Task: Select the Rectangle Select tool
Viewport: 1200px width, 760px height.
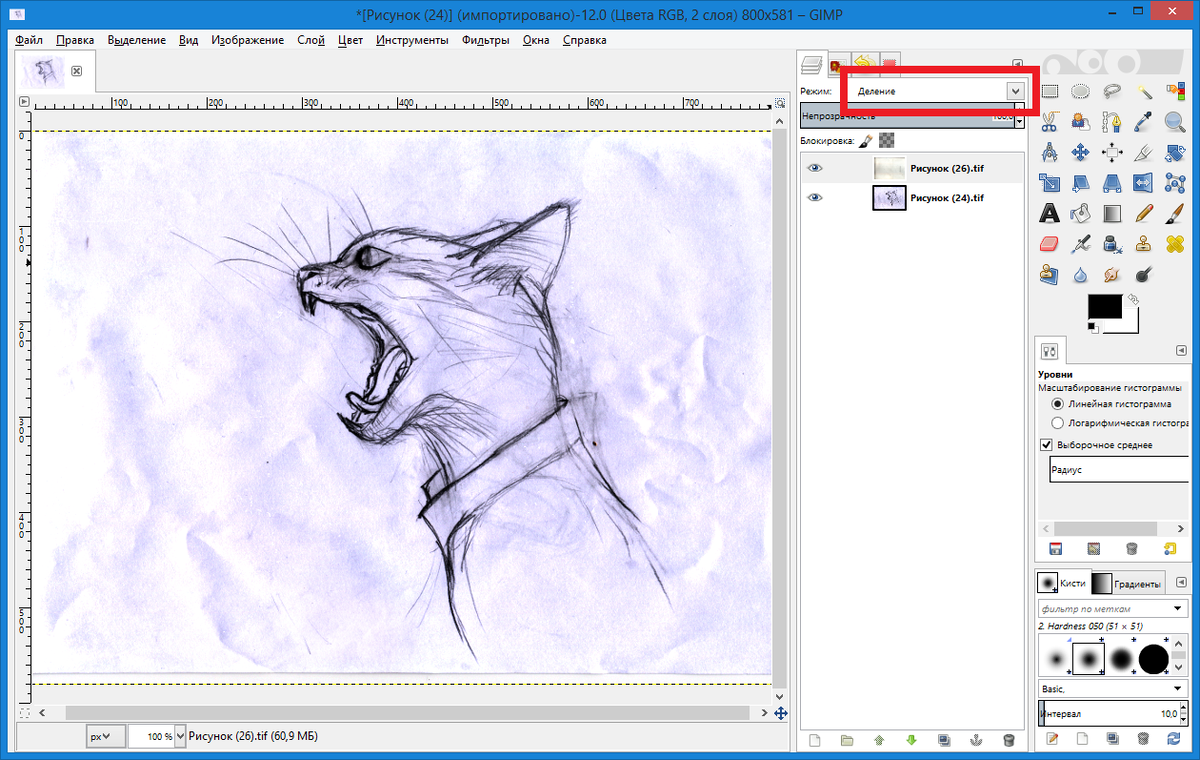Action: [1050, 91]
